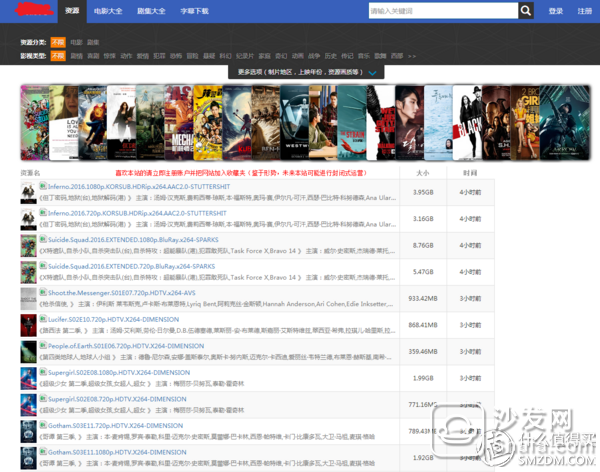Filter genre by 动作

click(126, 56)
